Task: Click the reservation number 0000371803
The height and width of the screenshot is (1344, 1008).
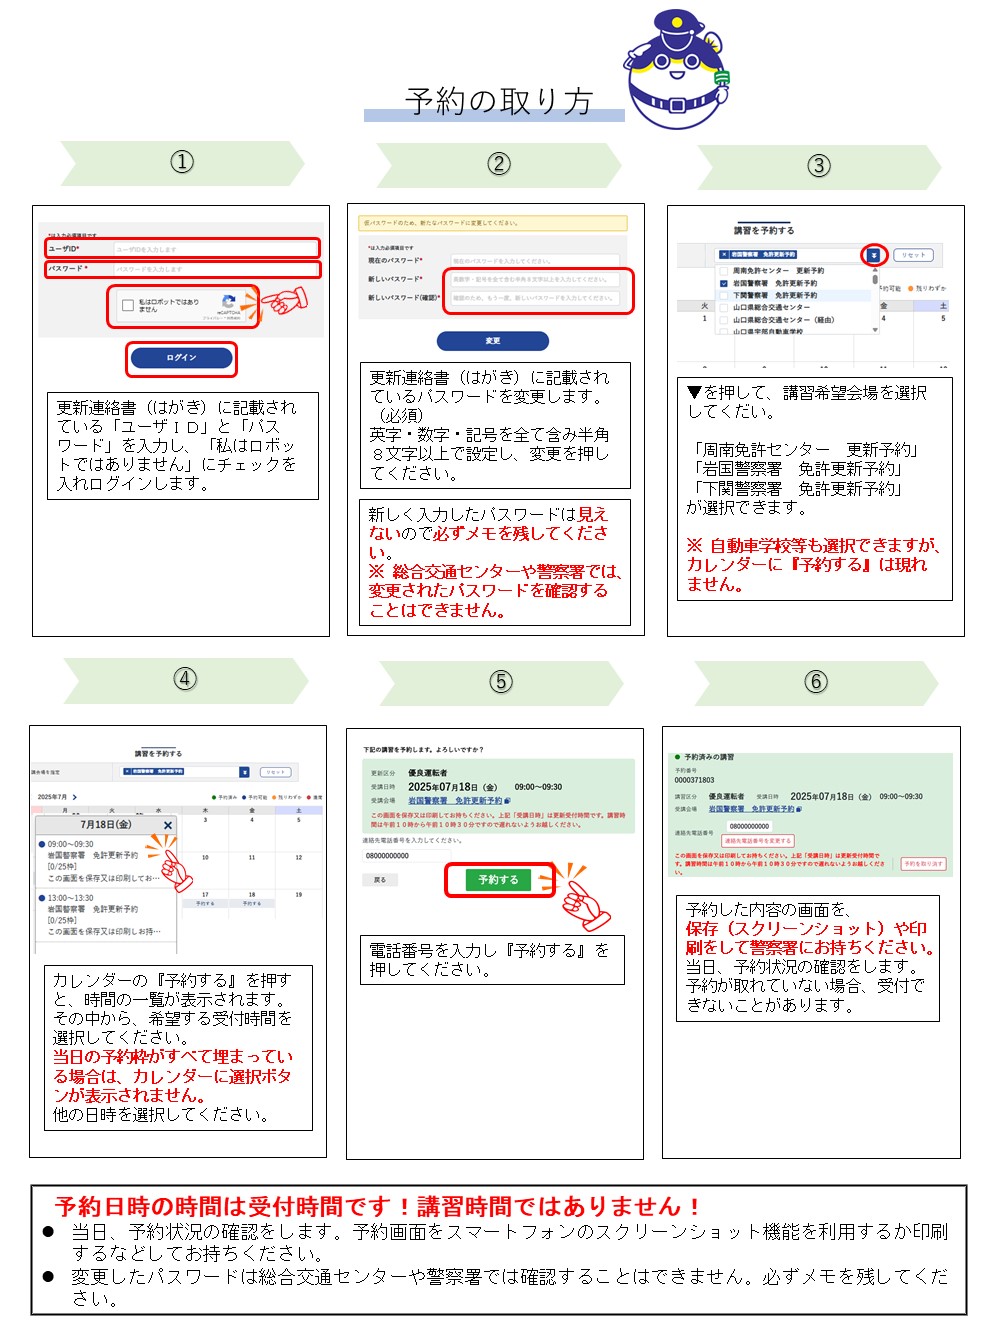Action: (x=694, y=780)
